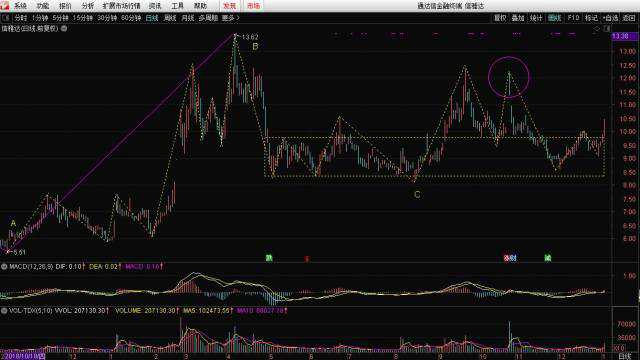Toggle the 叠加 overlay button
This screenshot has width=640, height=360.
click(x=518, y=18)
